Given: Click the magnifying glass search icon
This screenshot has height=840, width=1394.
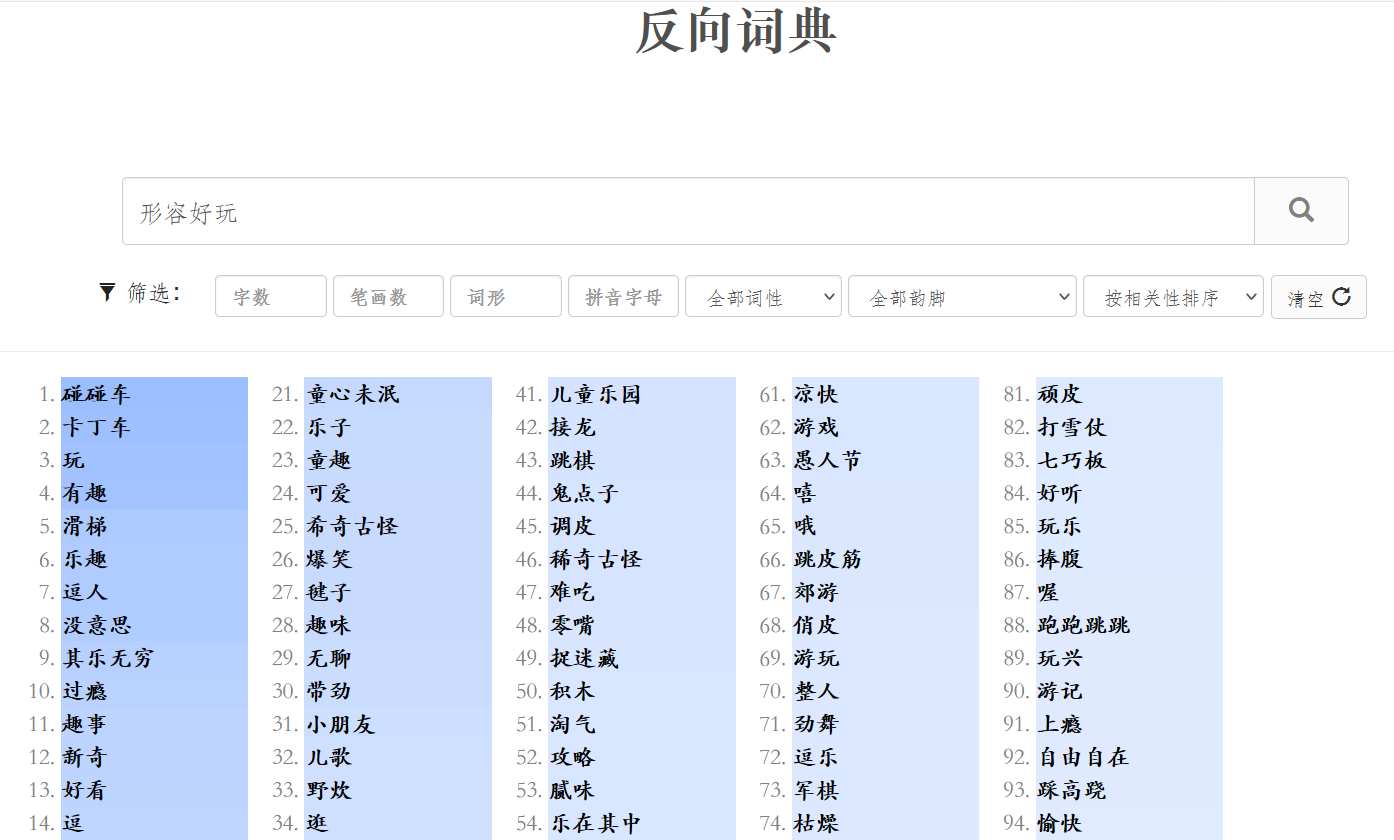Looking at the screenshot, I should 1300,210.
